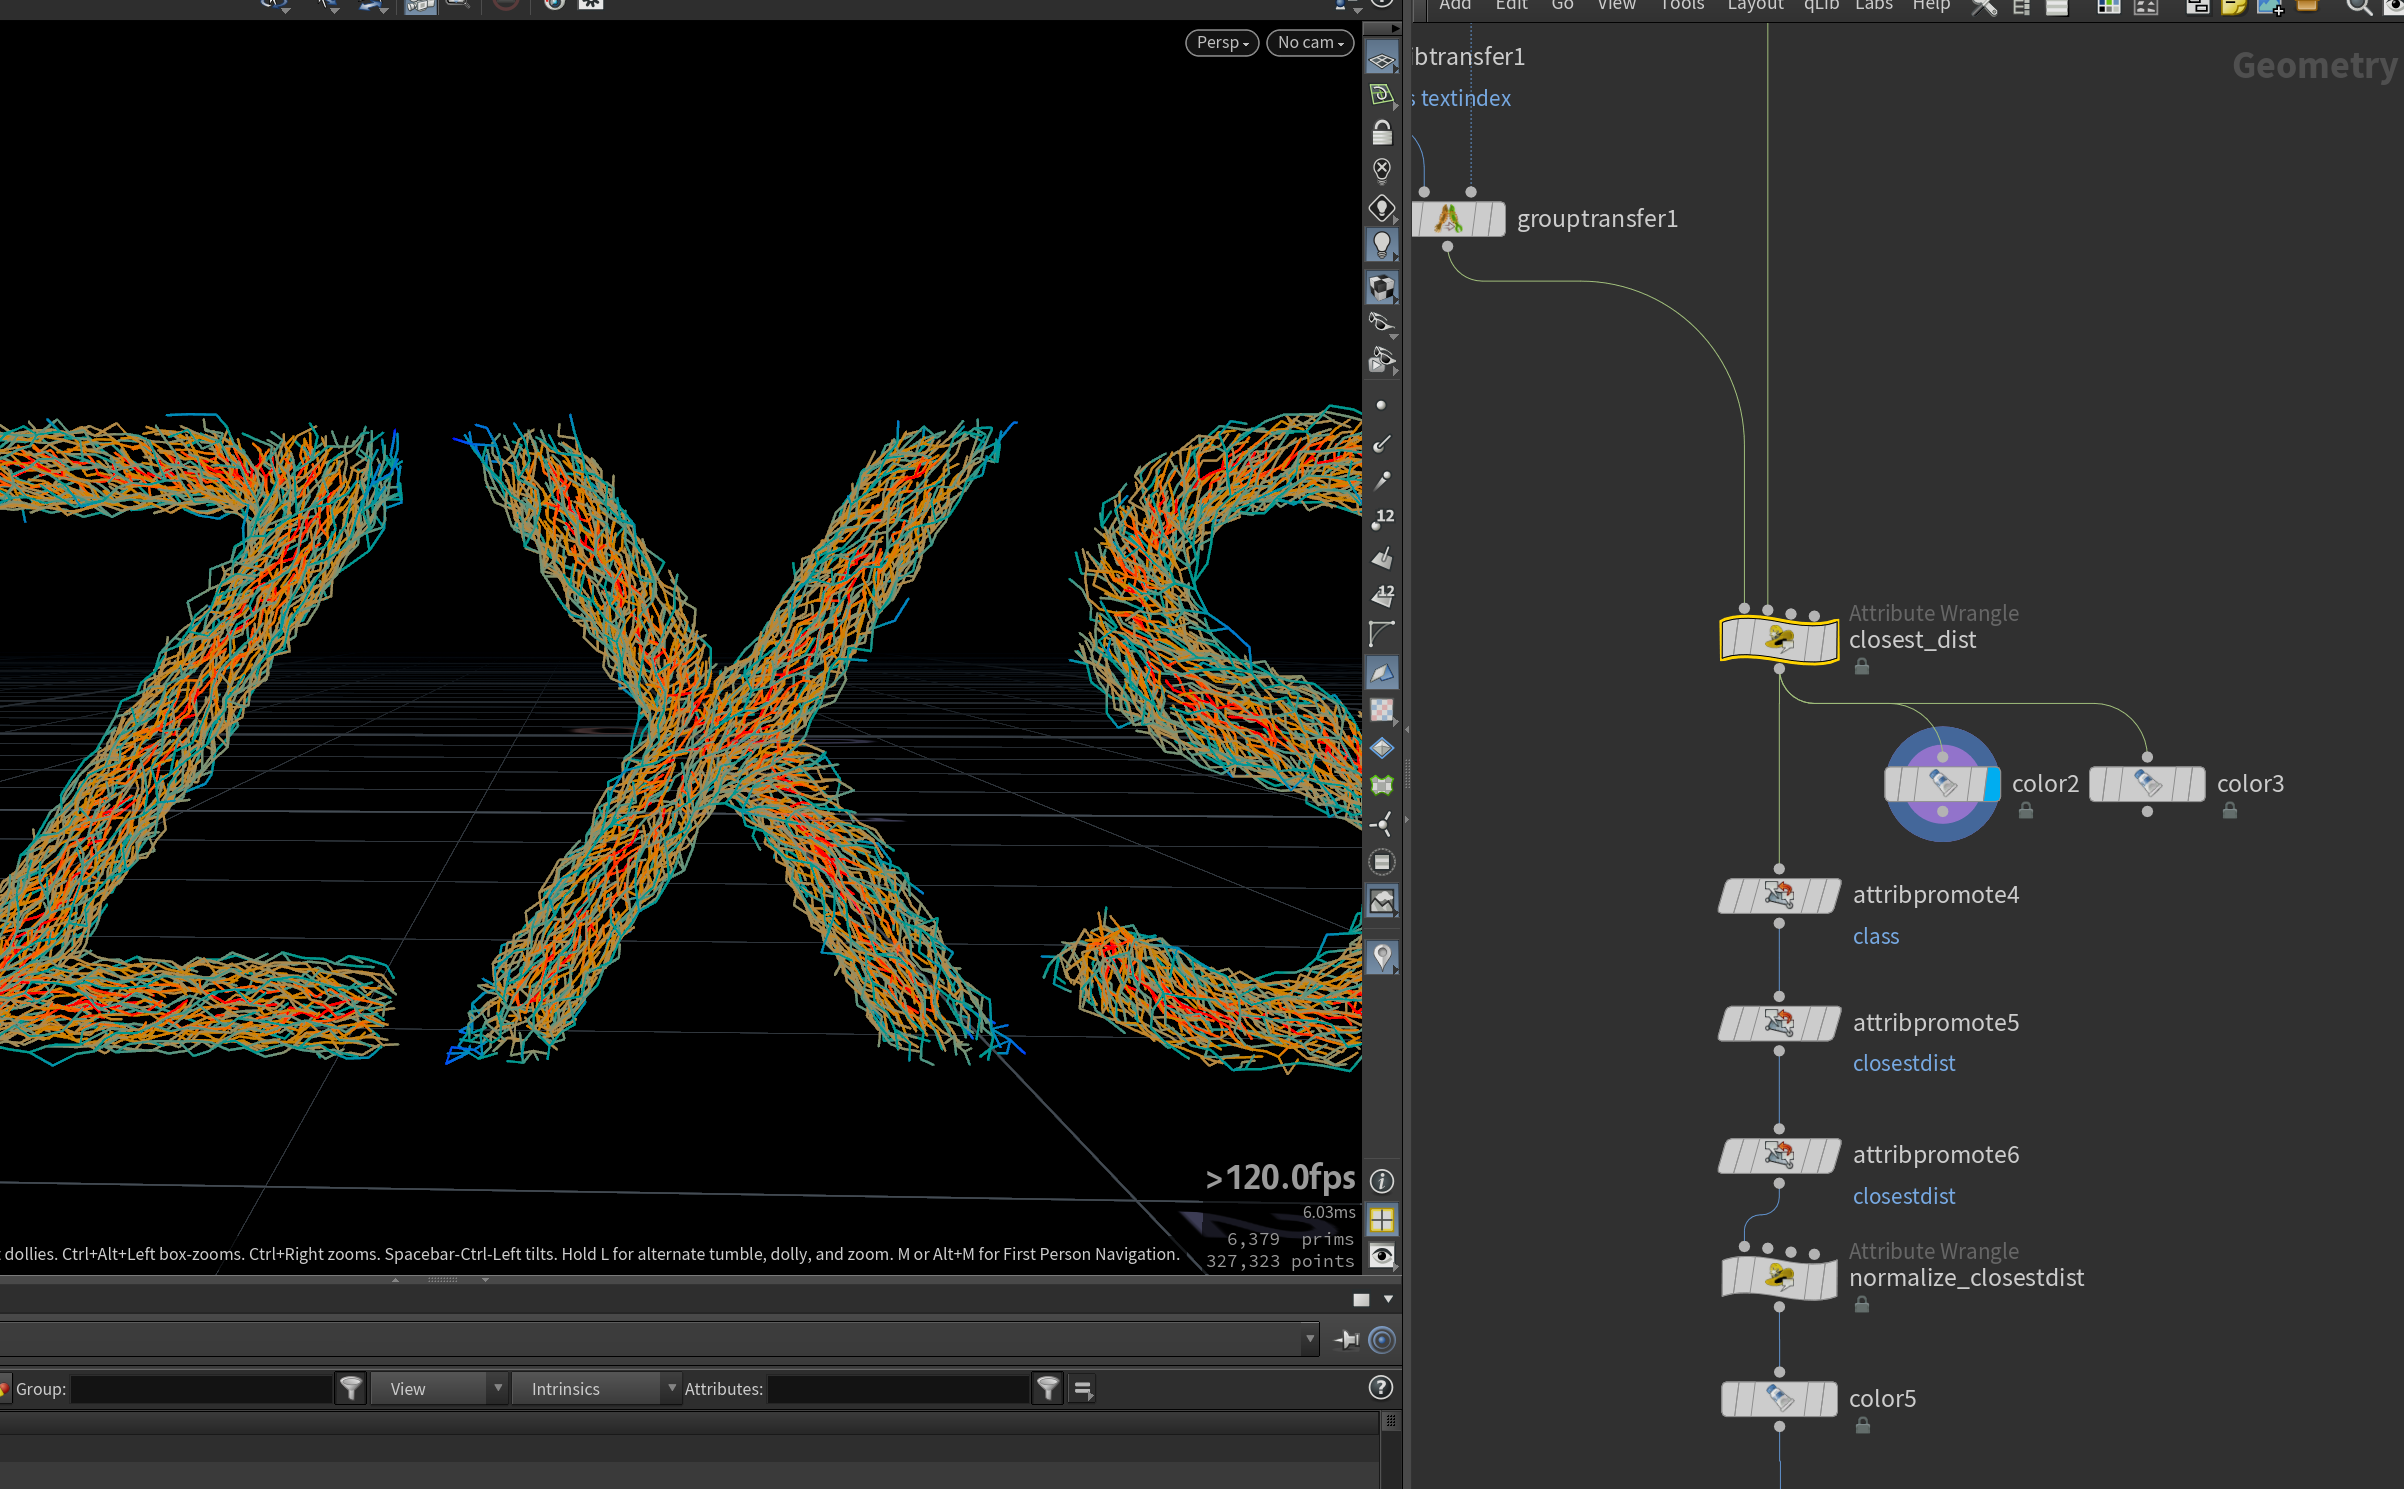Toggle the lock camera padlock icon
The height and width of the screenshot is (1489, 2404).
point(1382,132)
